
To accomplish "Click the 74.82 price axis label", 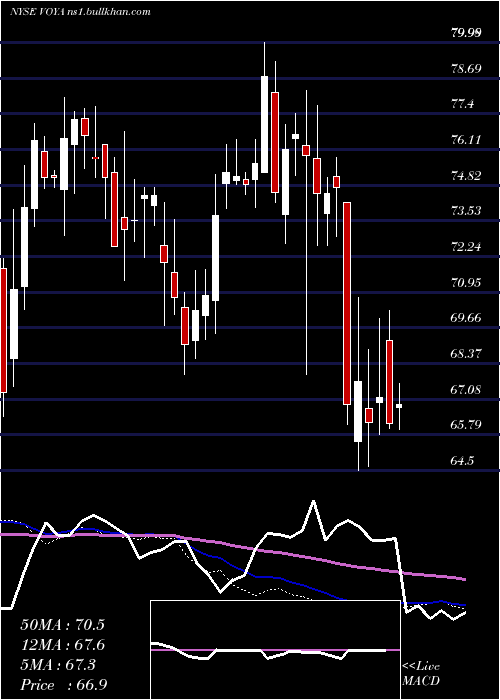I will 466,175.
